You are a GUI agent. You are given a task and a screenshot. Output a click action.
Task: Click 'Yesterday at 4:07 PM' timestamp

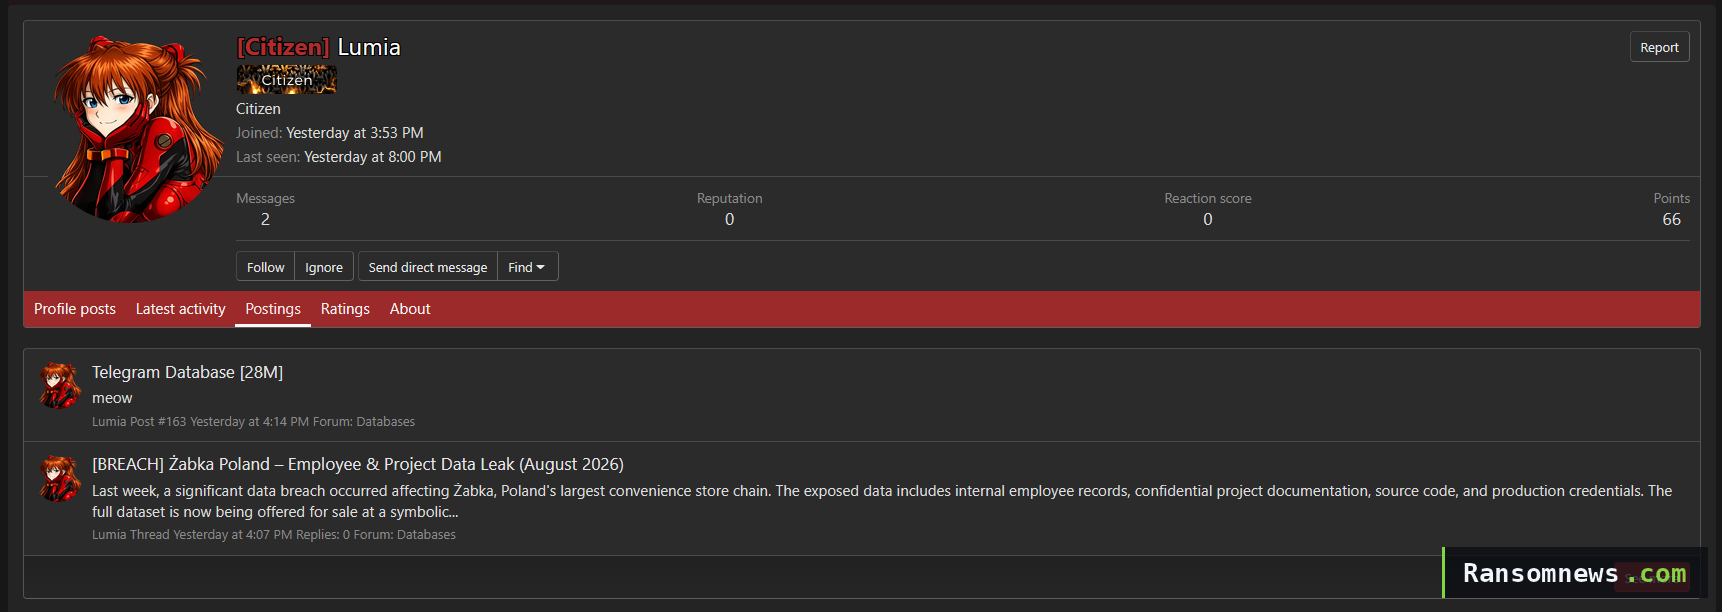[x=232, y=535]
